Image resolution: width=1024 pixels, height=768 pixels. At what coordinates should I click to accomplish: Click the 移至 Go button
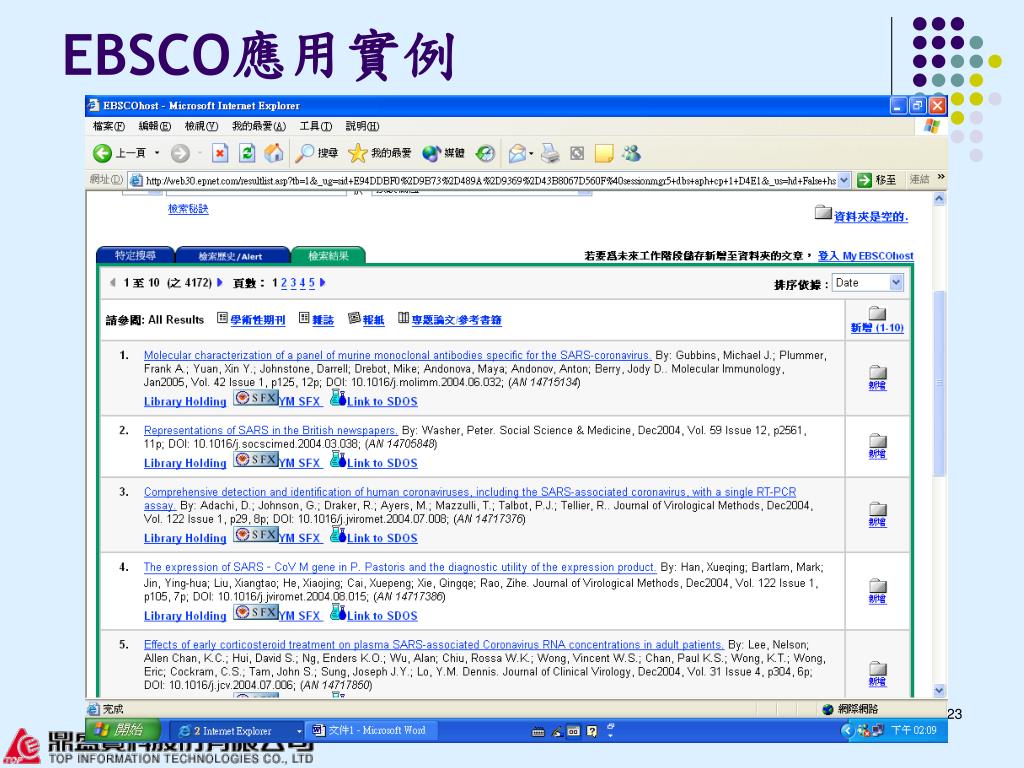click(x=876, y=180)
